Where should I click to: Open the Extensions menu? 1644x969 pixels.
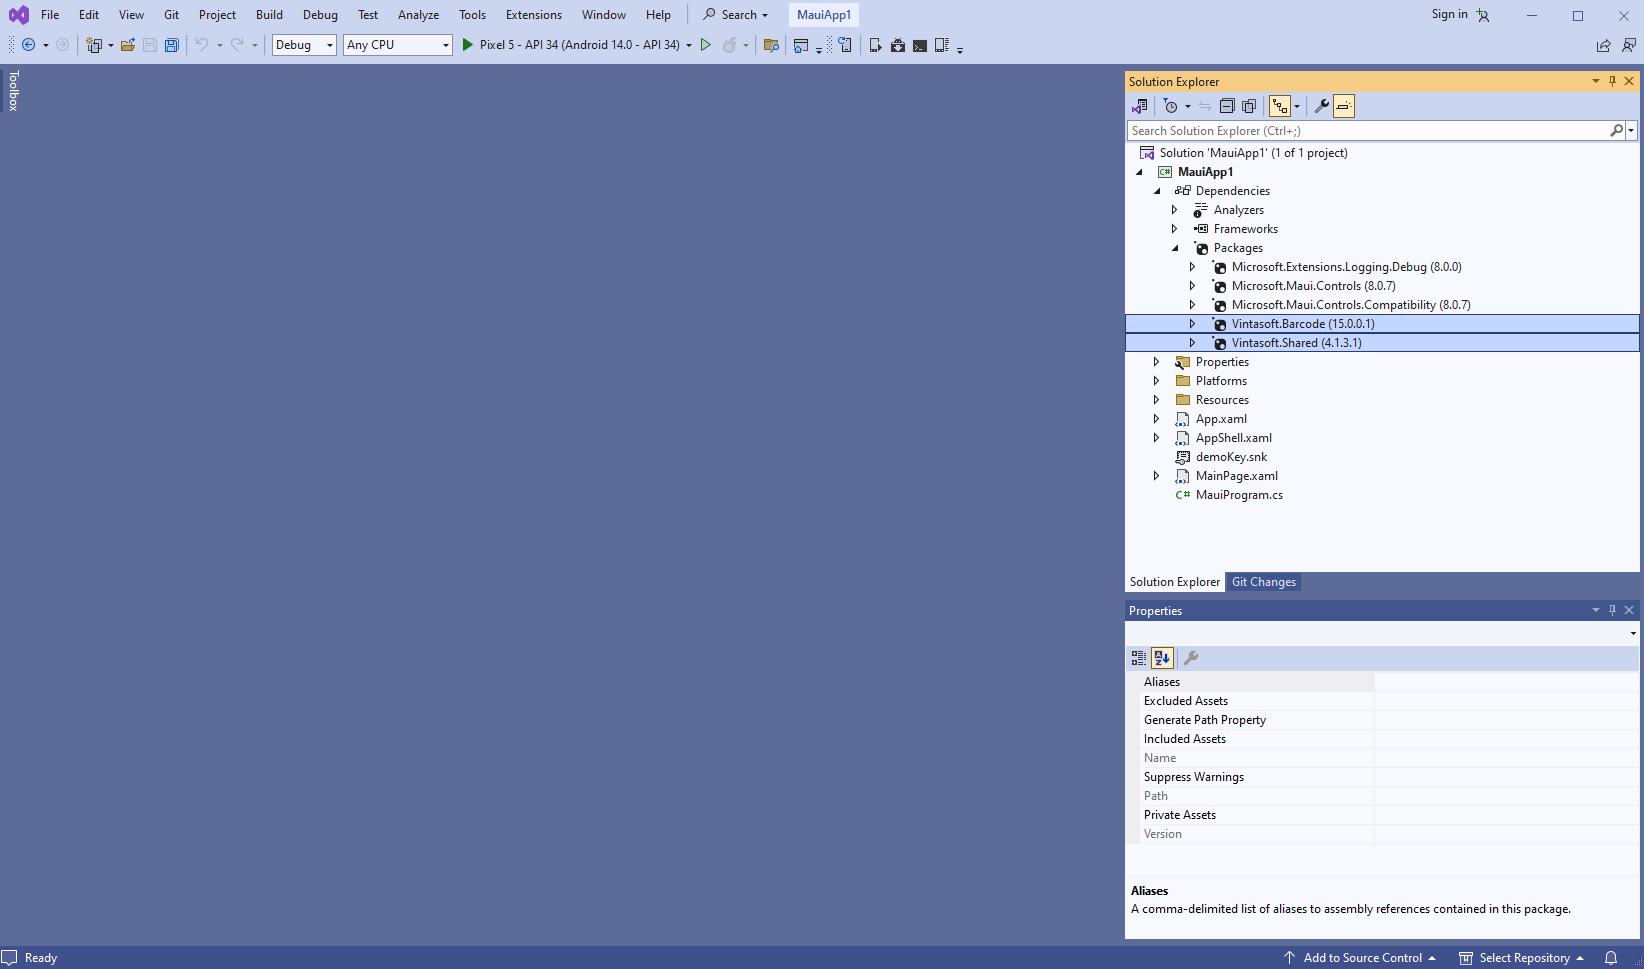click(534, 15)
